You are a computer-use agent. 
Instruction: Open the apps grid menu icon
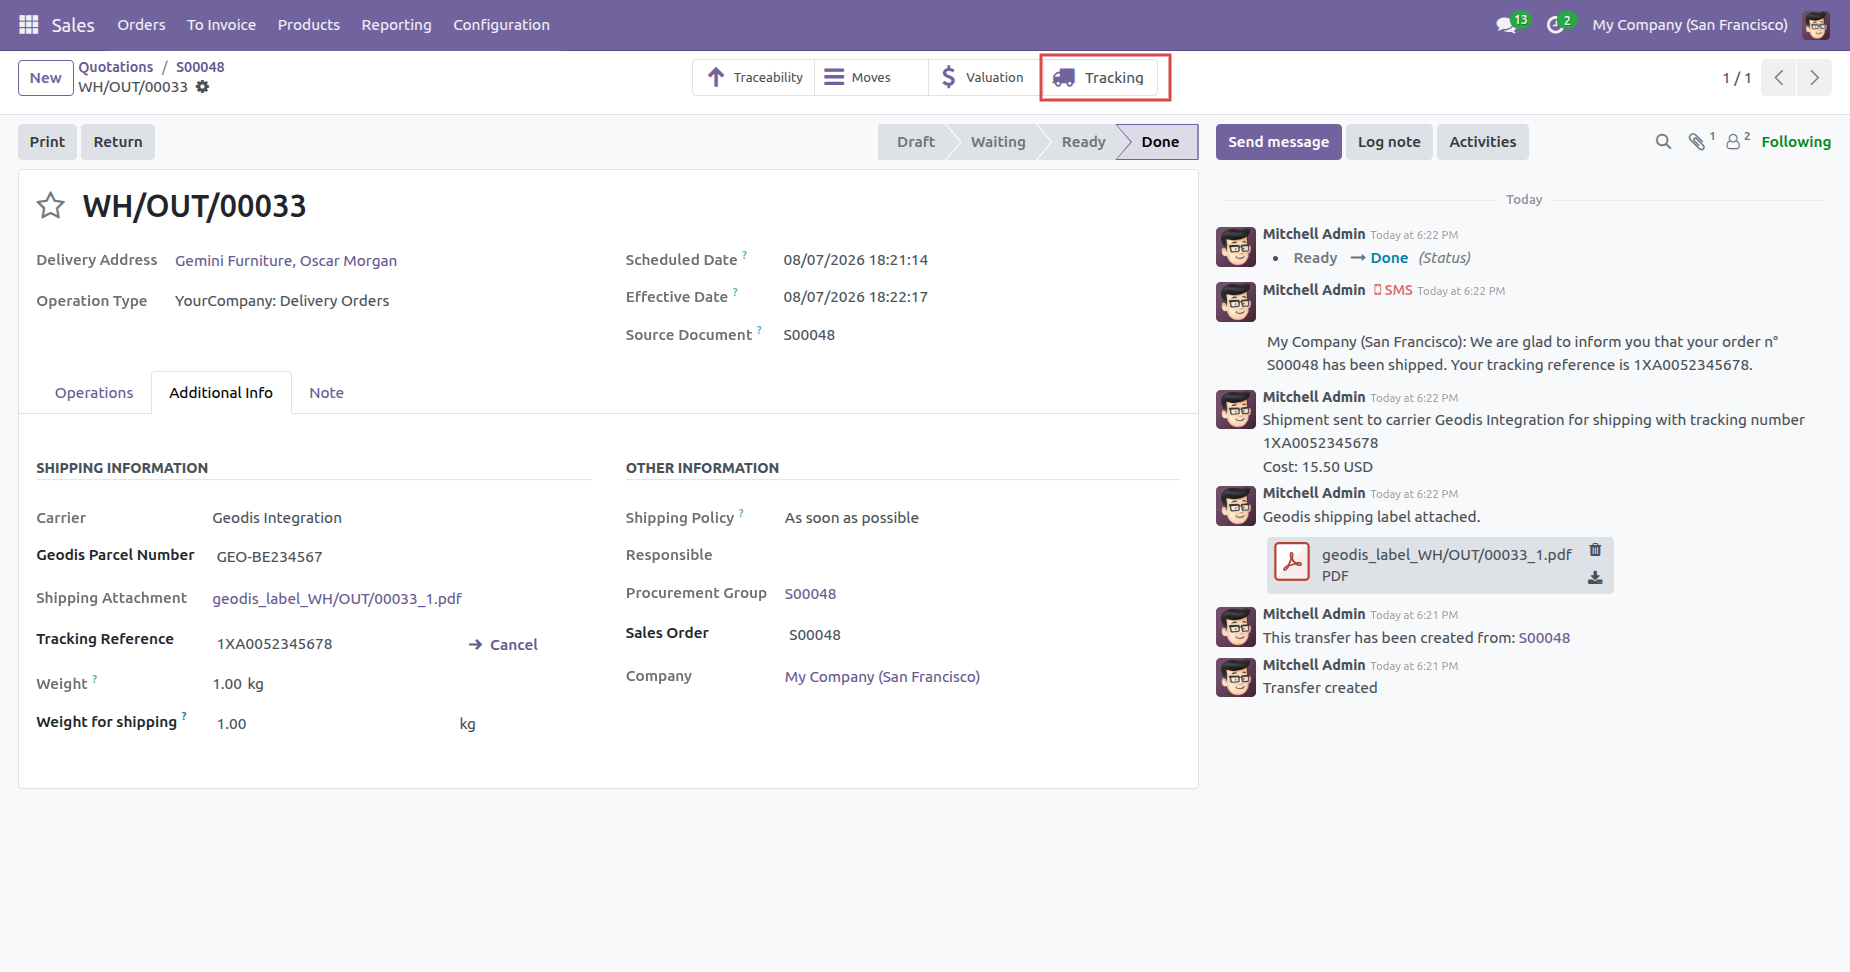pos(29,24)
